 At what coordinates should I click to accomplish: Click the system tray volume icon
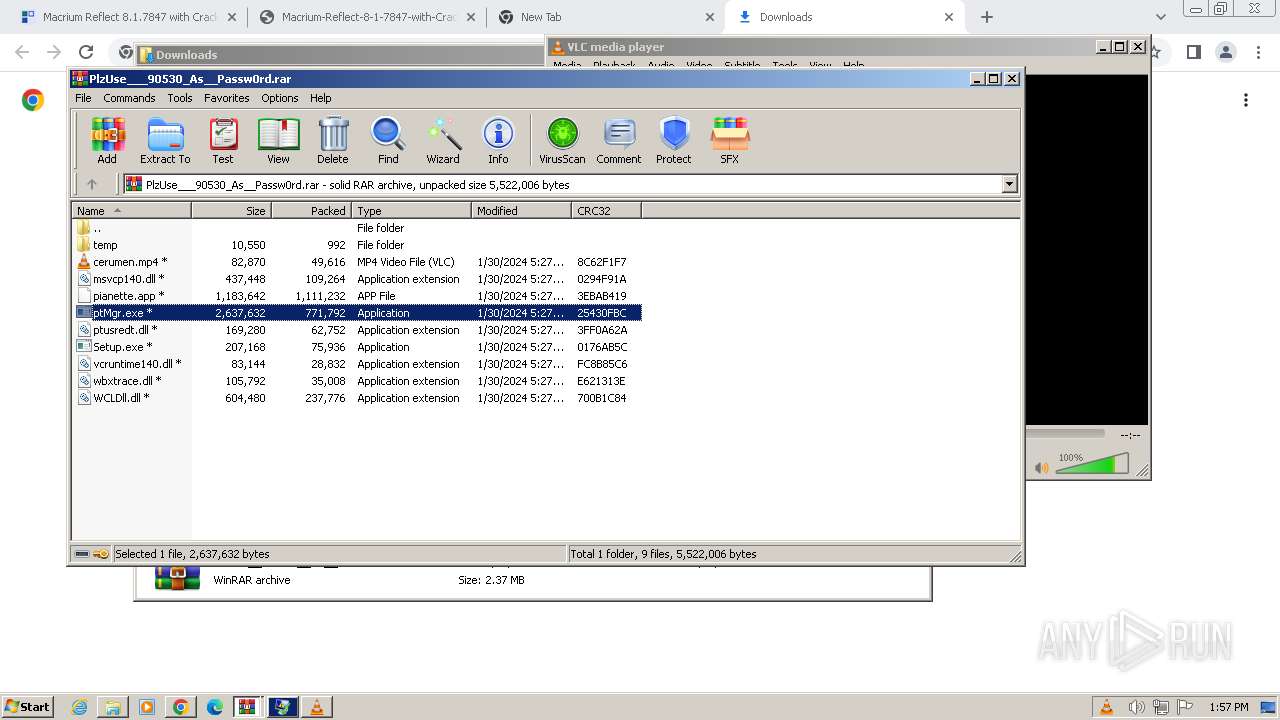[x=1136, y=707]
